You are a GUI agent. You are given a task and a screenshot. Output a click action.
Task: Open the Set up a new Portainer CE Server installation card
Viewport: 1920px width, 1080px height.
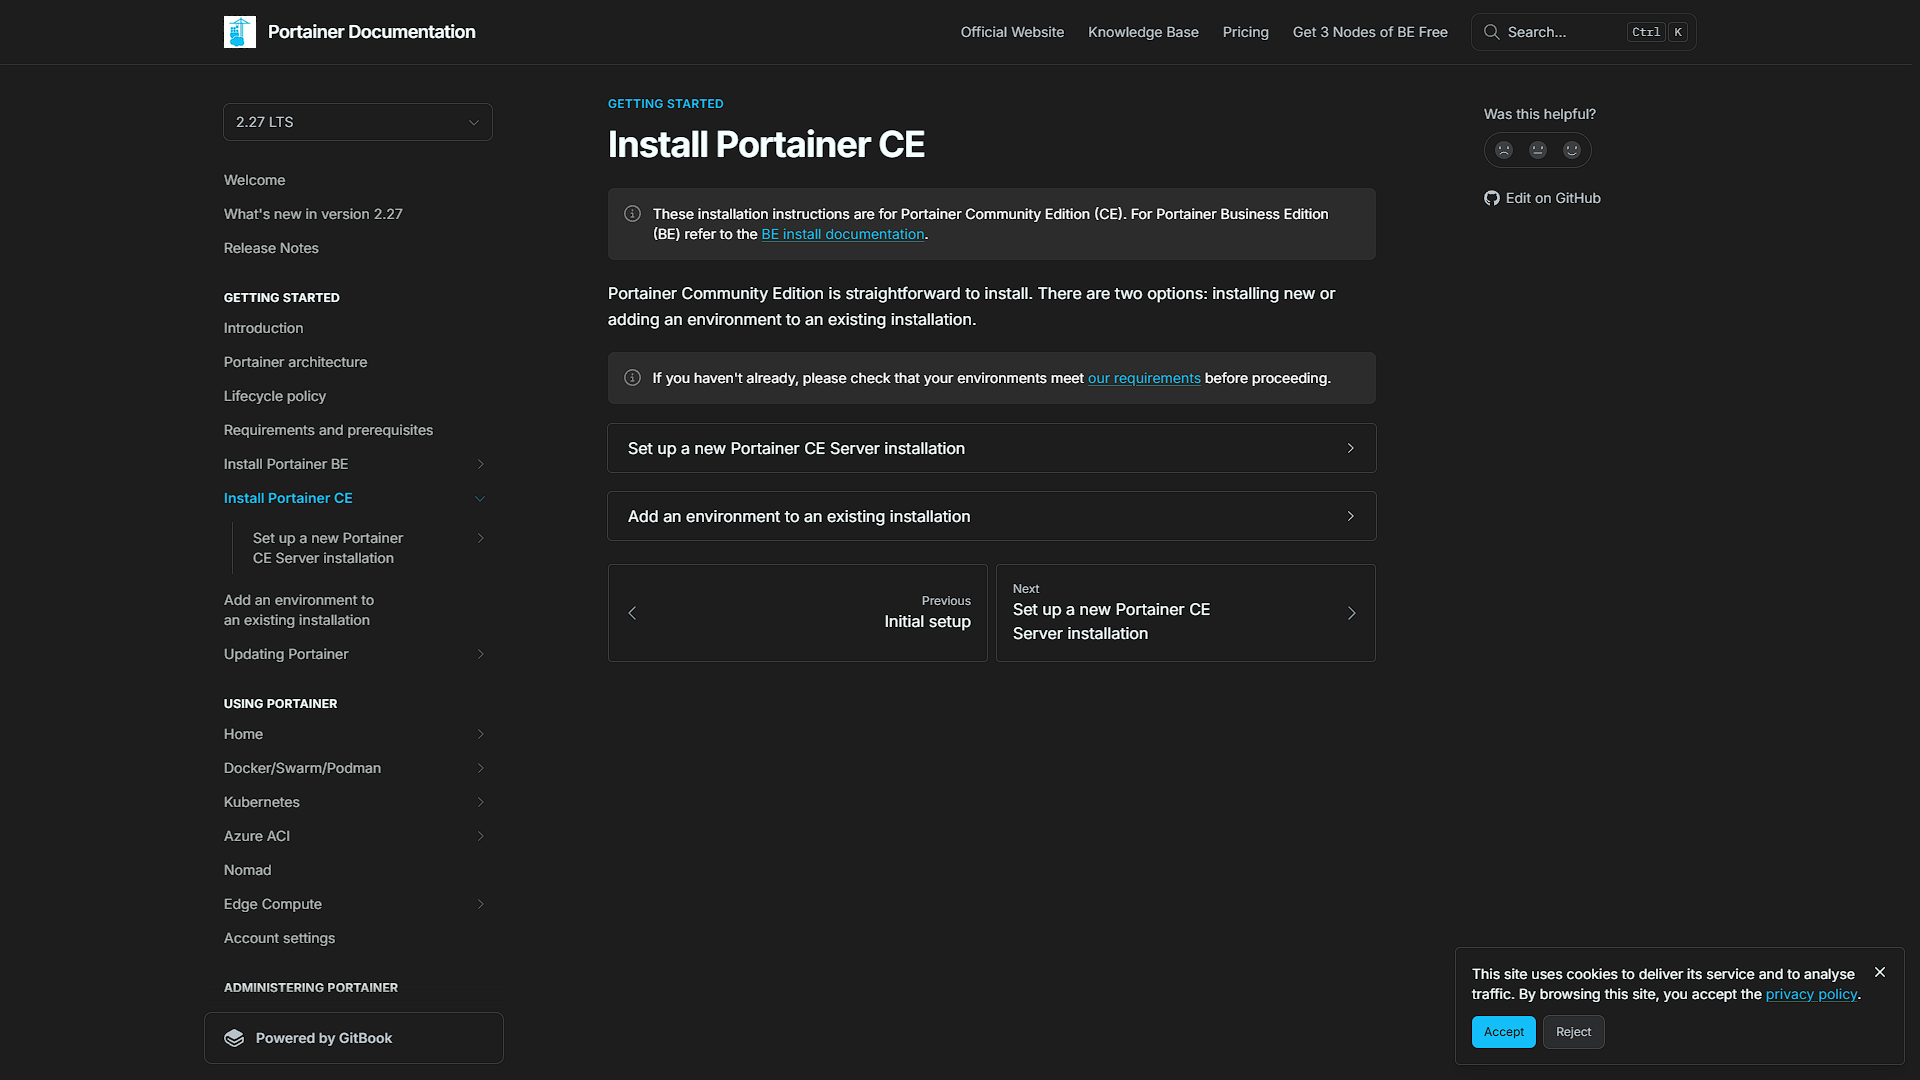(x=992, y=448)
